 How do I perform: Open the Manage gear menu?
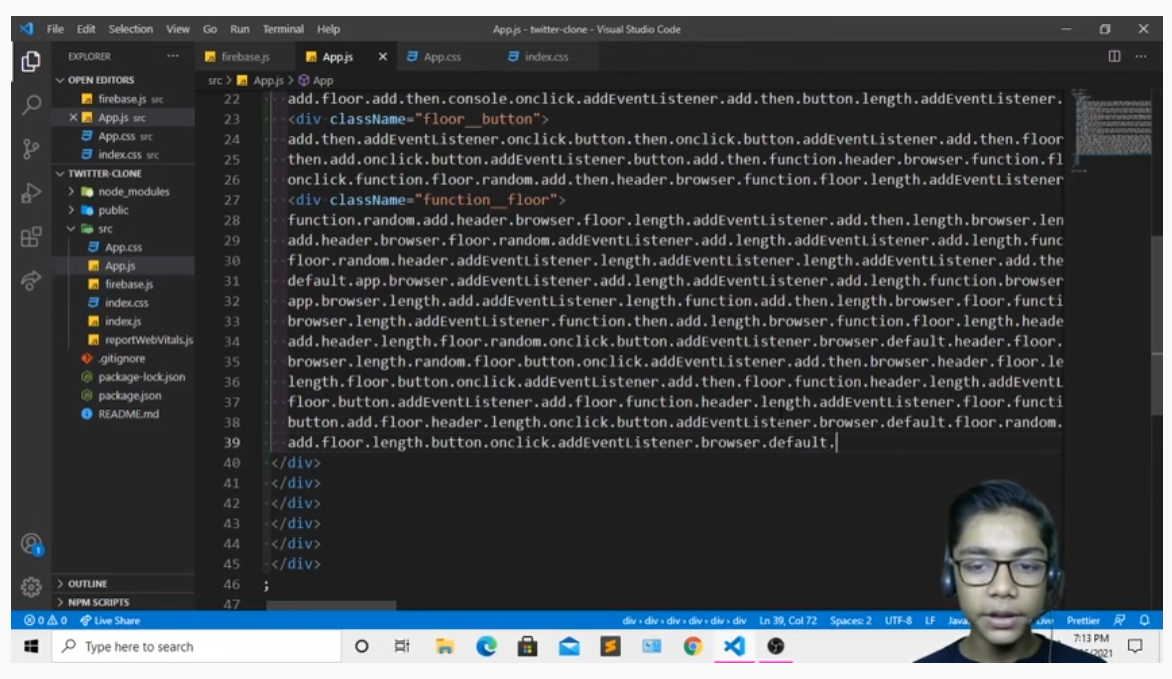[31, 587]
